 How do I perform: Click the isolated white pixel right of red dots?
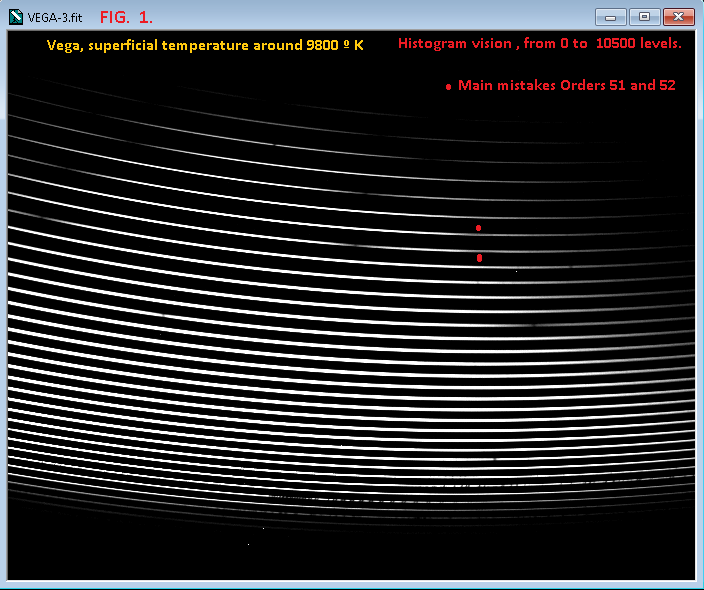tap(517, 270)
